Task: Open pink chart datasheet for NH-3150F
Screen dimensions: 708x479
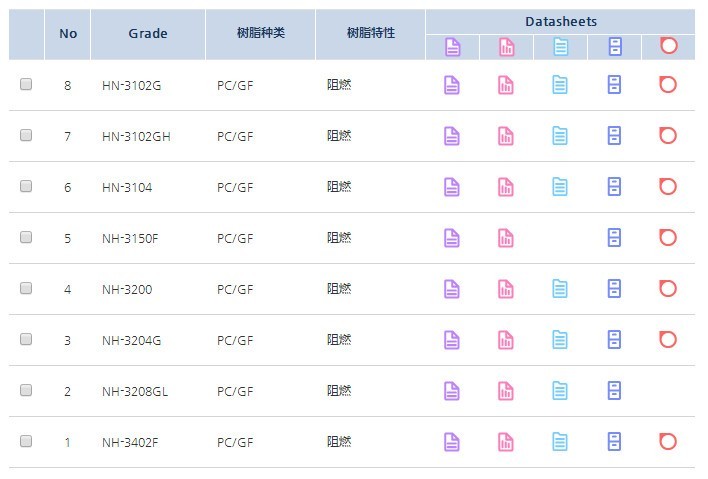Action: tap(506, 238)
